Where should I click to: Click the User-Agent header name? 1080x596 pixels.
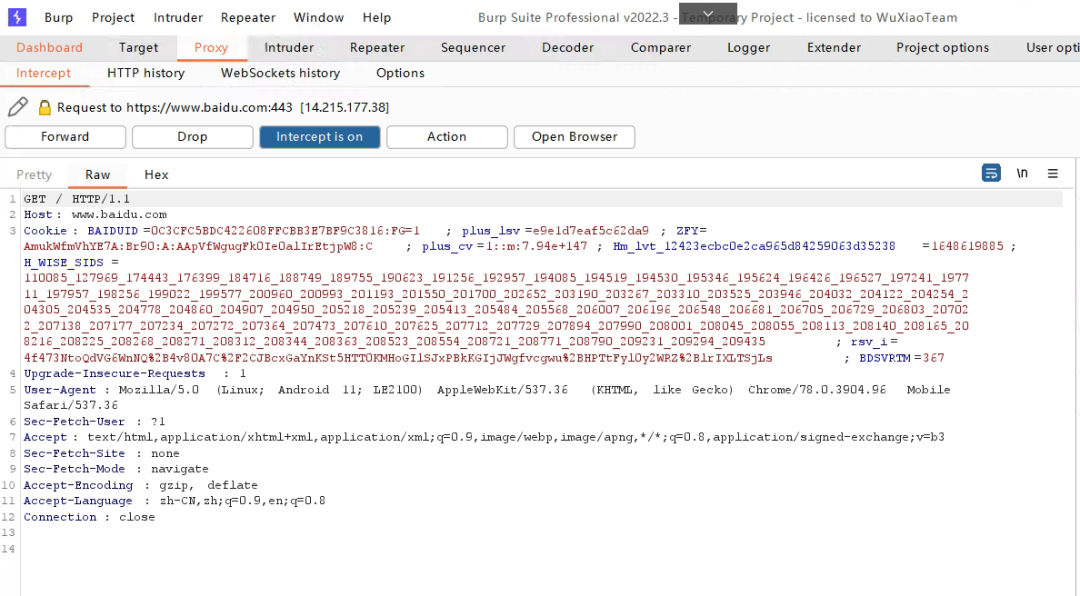(x=60, y=389)
